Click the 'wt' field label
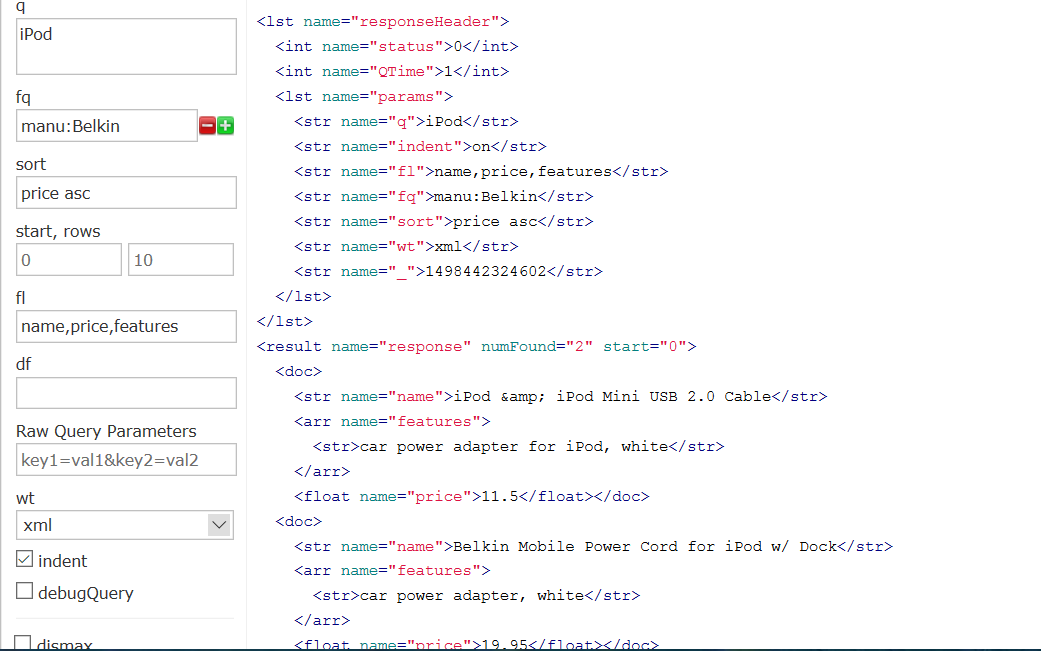 point(25,498)
